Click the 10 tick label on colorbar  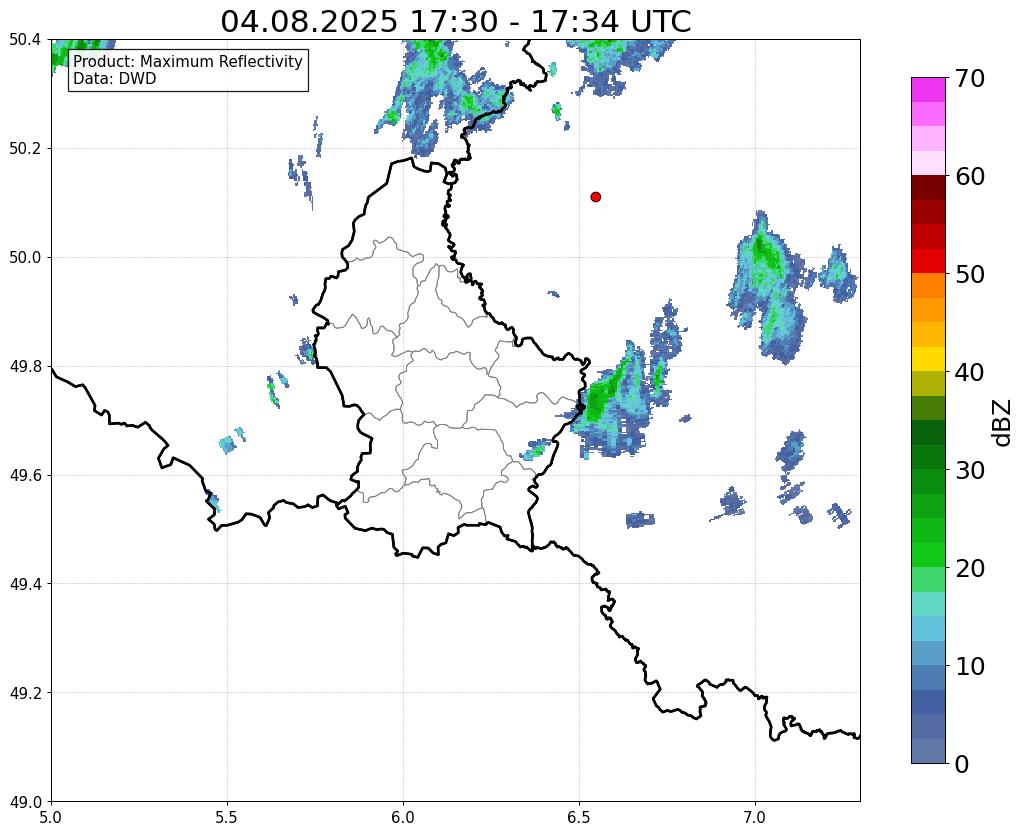point(969,666)
